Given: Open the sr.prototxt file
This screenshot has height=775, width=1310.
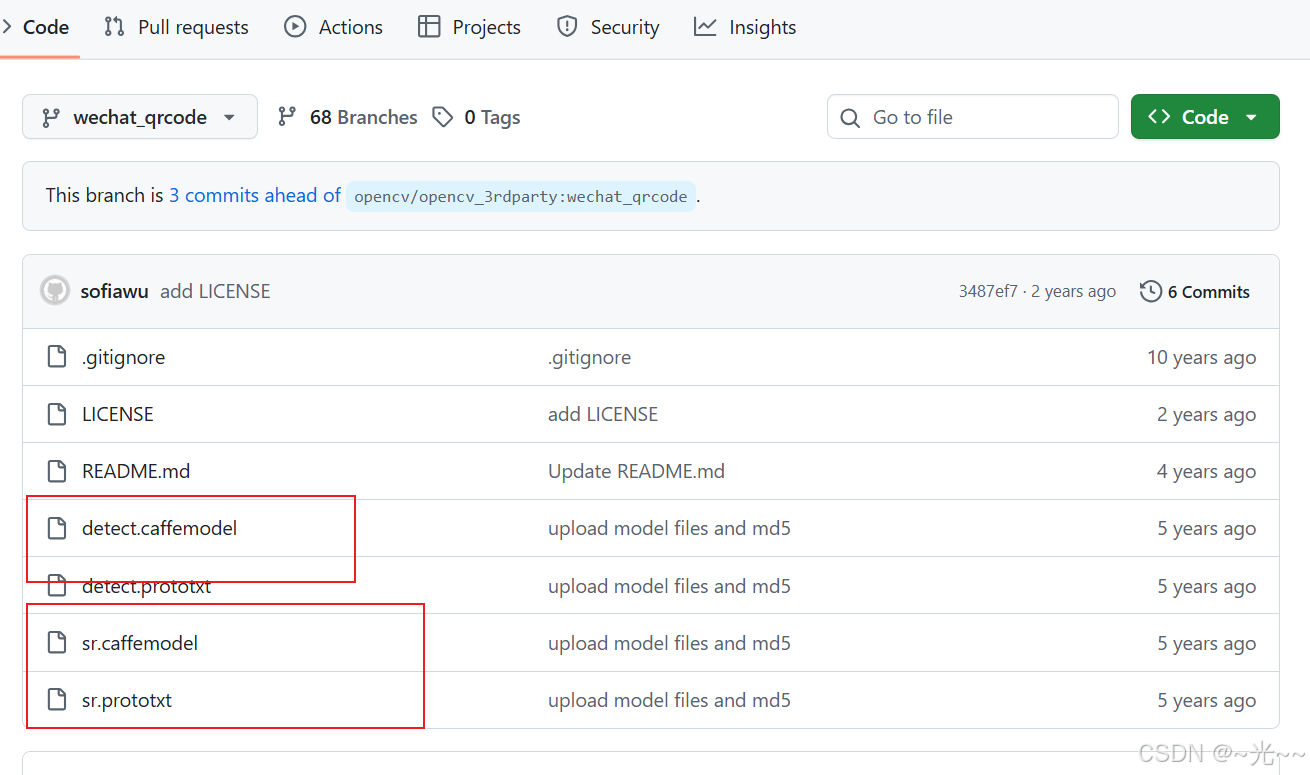Looking at the screenshot, I should click(x=127, y=700).
